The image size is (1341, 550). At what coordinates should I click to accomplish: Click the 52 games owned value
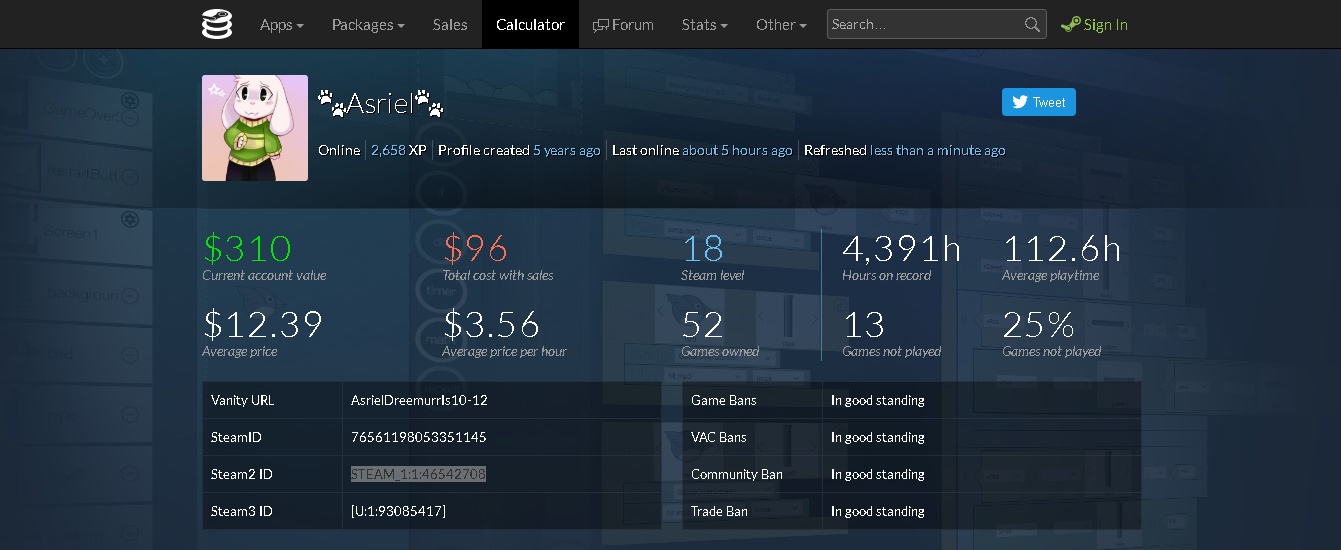click(x=703, y=324)
